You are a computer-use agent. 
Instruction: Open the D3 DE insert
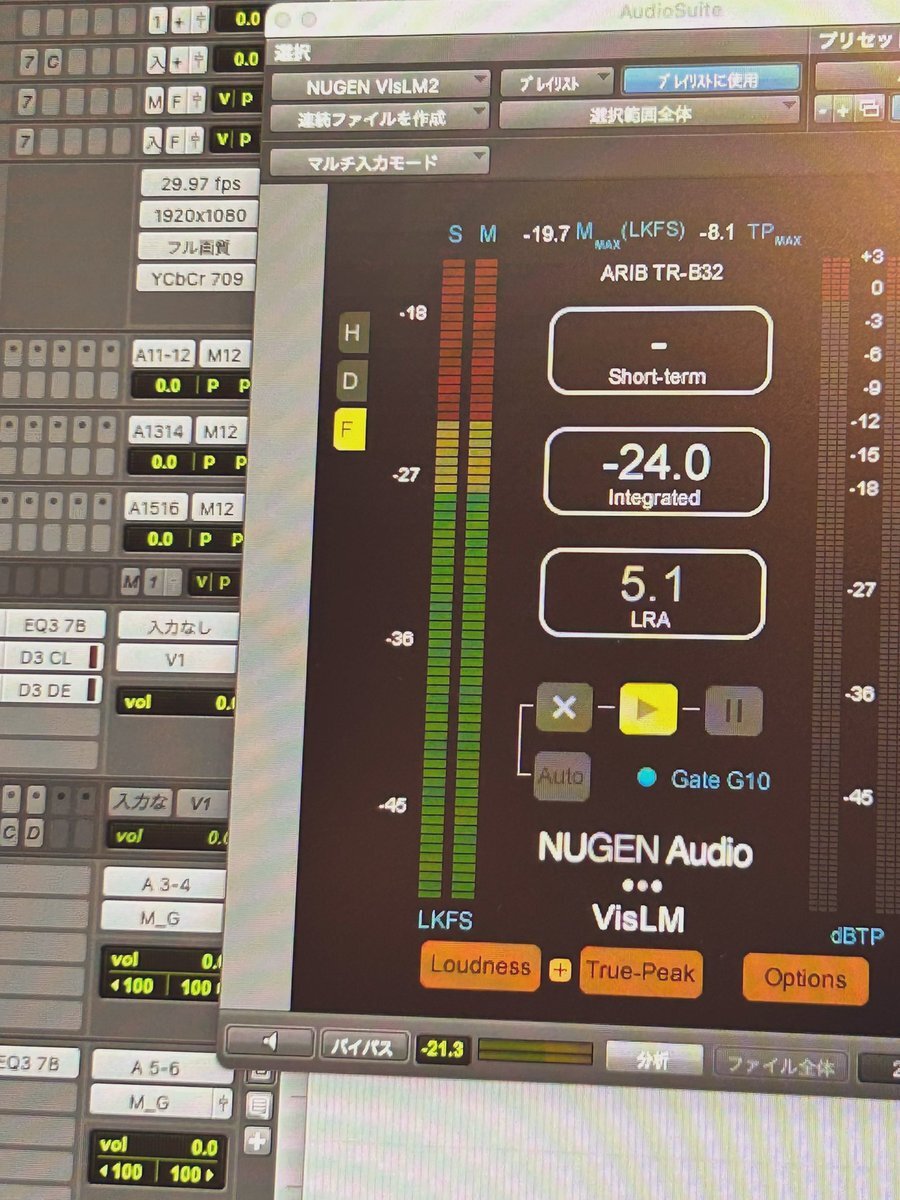[x=50, y=690]
